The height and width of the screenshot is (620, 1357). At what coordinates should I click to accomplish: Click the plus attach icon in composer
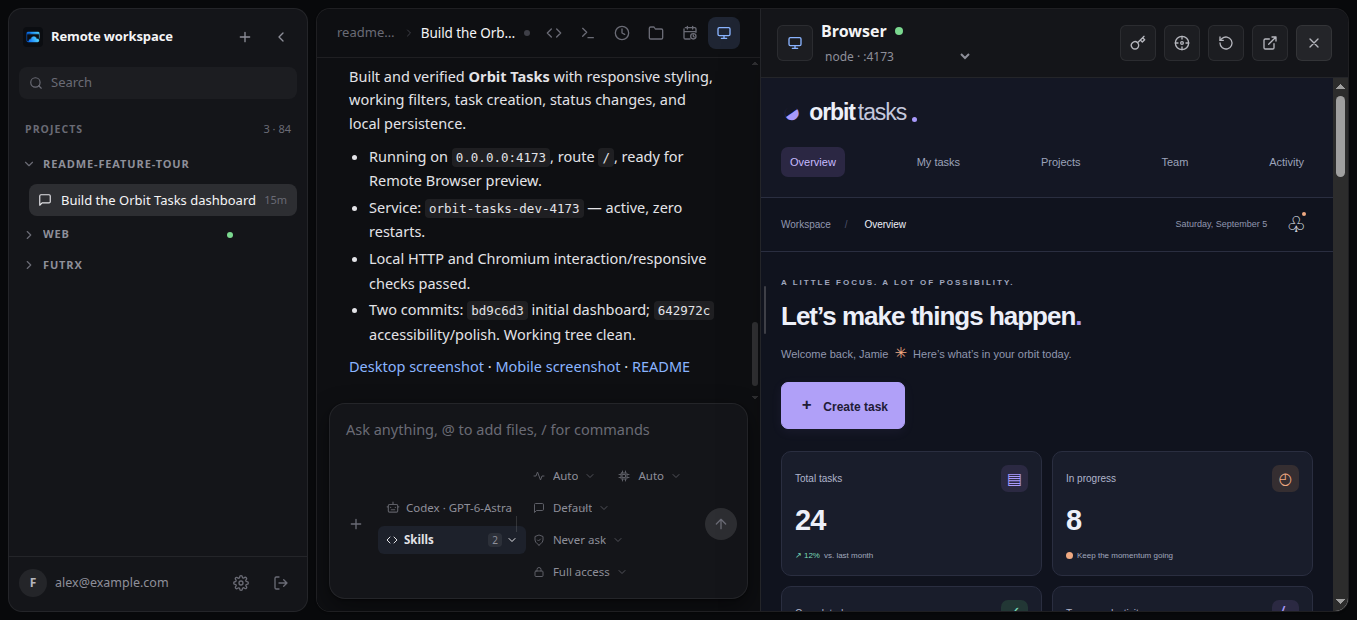coord(356,524)
